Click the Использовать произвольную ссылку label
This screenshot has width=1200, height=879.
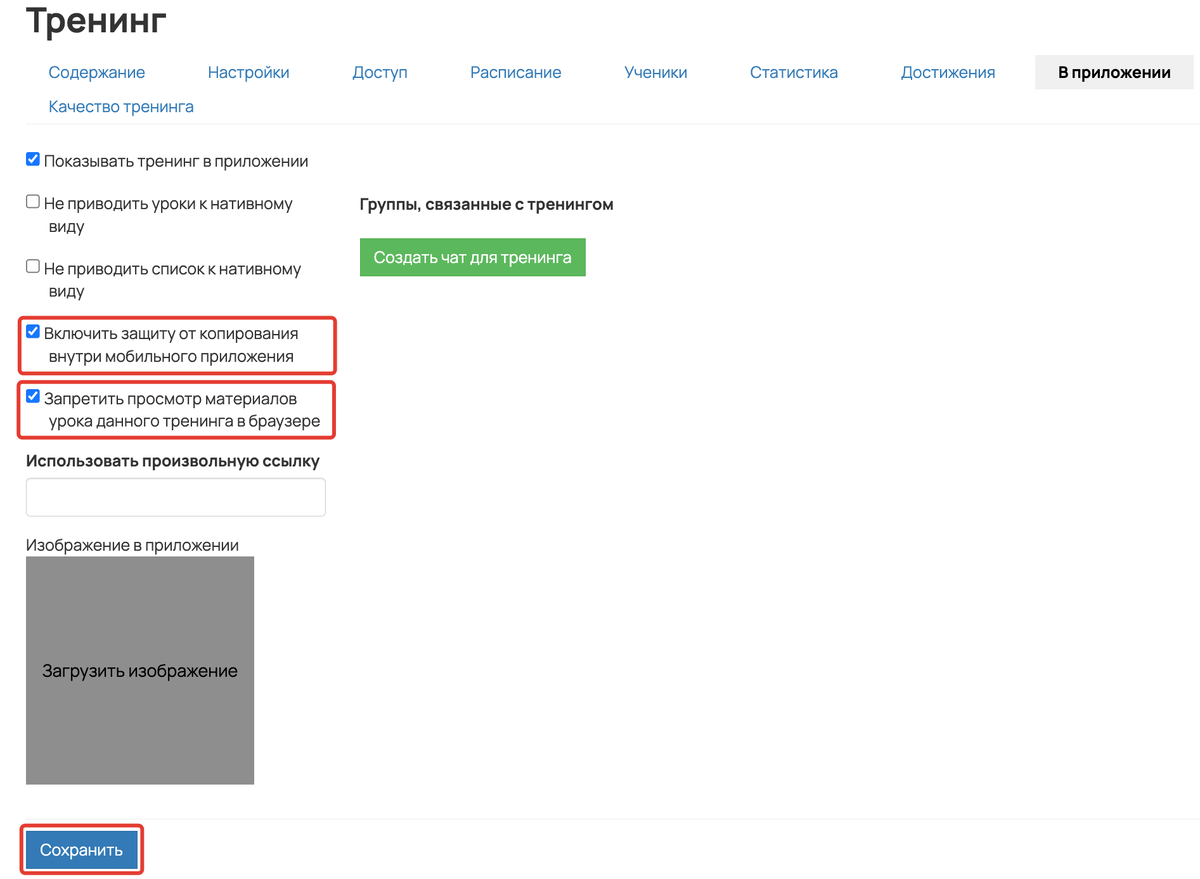173,461
